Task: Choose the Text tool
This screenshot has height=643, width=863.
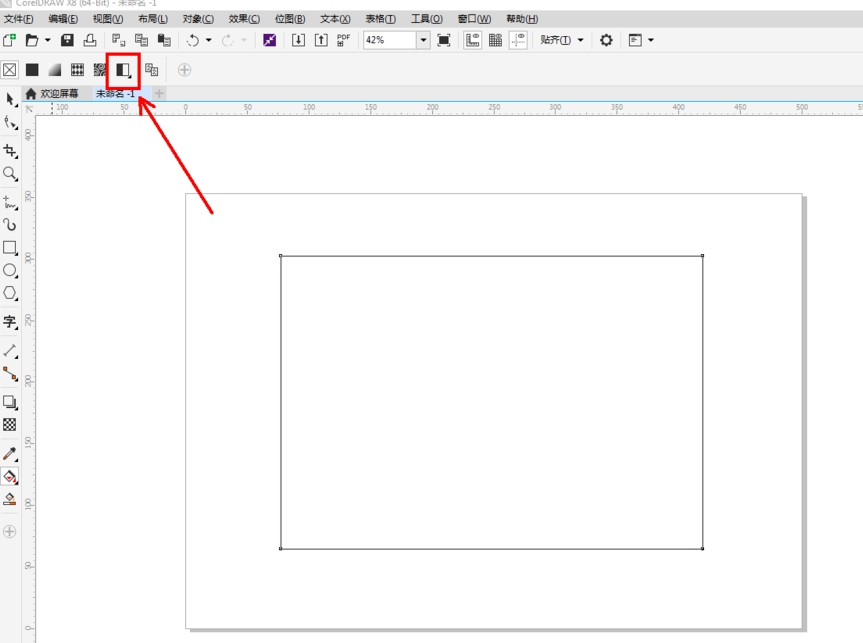Action: click(x=10, y=322)
